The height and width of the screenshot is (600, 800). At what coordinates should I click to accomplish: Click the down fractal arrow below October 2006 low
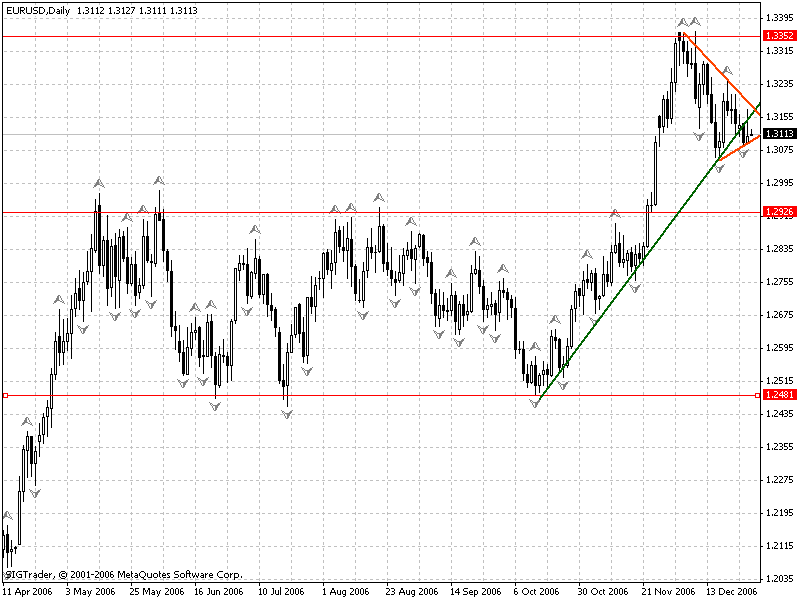(535, 403)
